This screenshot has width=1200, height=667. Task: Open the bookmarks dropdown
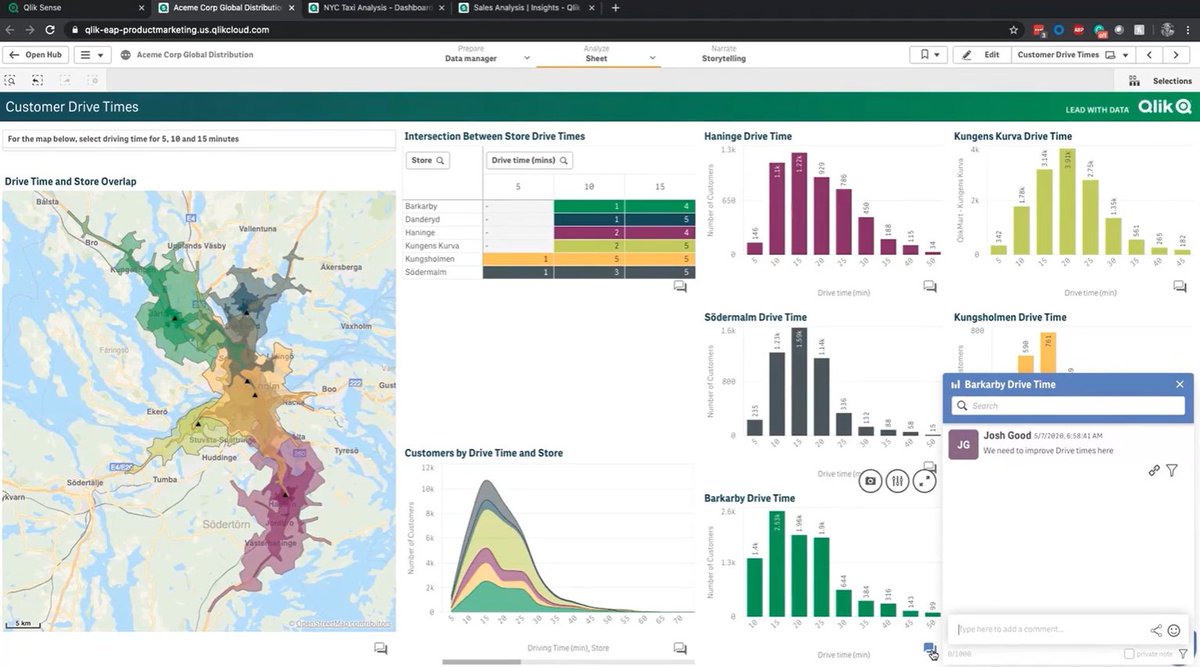[x=927, y=55]
